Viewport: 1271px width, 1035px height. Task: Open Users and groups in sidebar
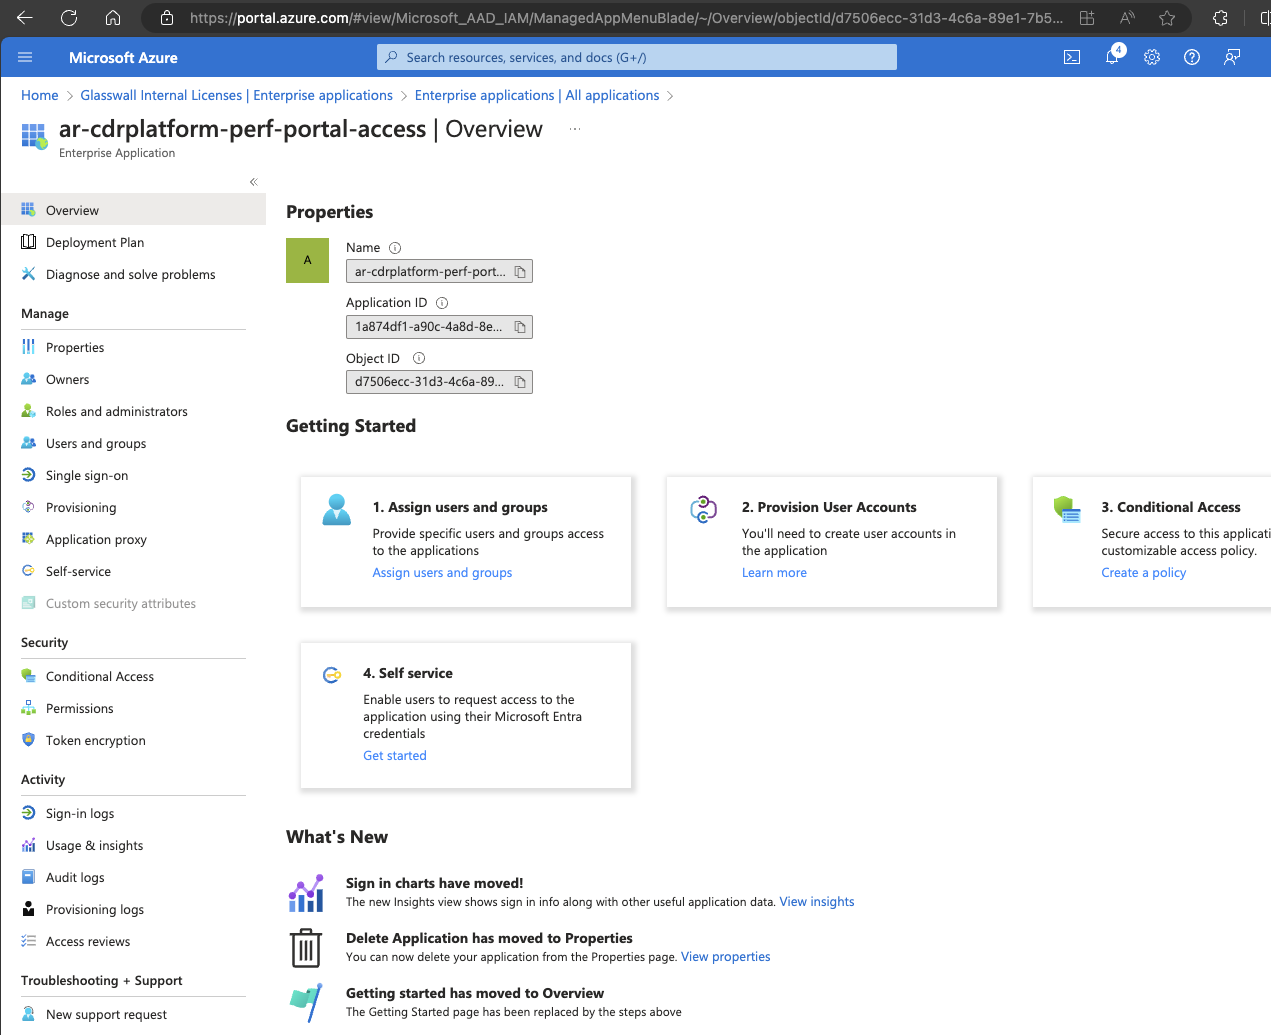pyautogui.click(x=96, y=444)
